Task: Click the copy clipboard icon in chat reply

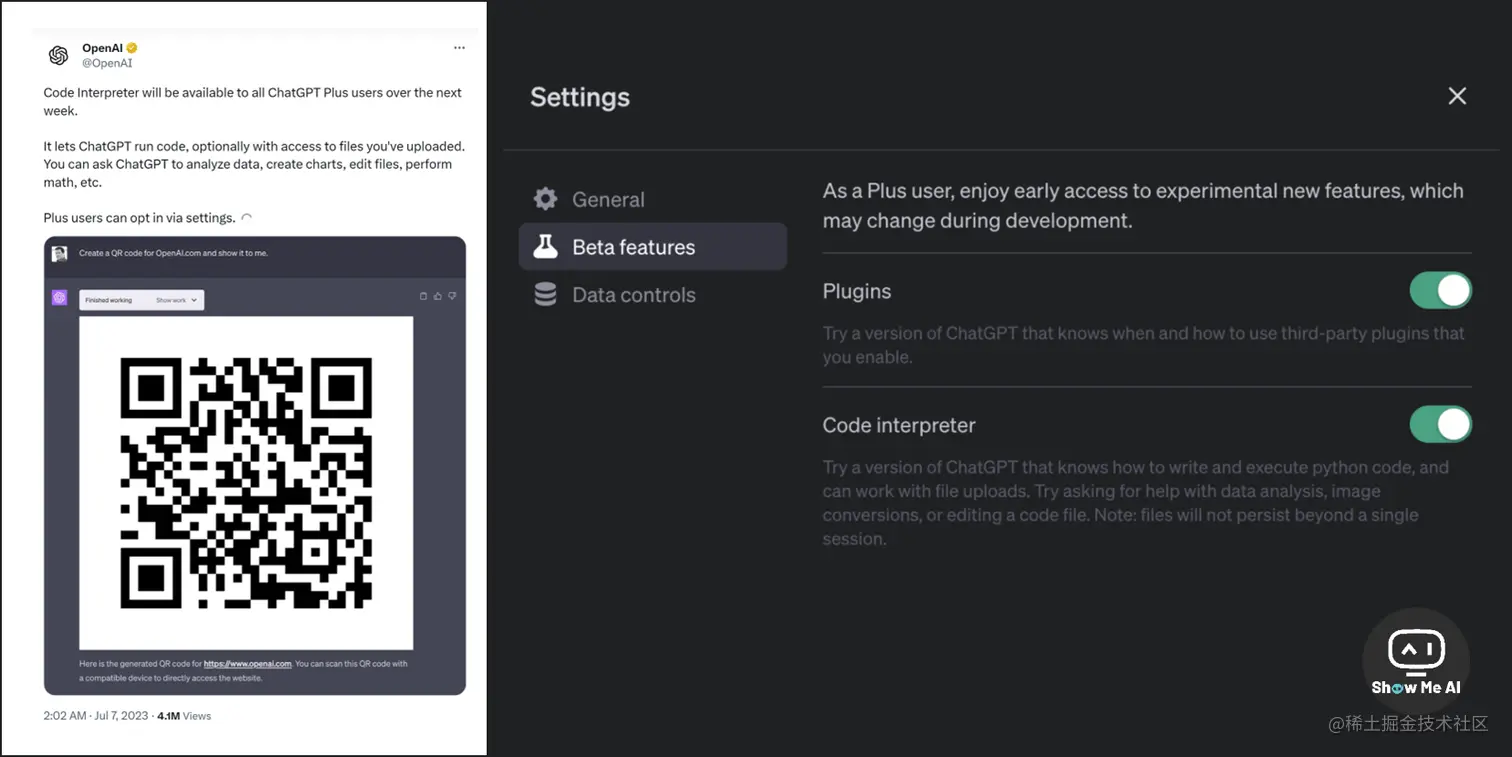Action: pyautogui.click(x=423, y=296)
